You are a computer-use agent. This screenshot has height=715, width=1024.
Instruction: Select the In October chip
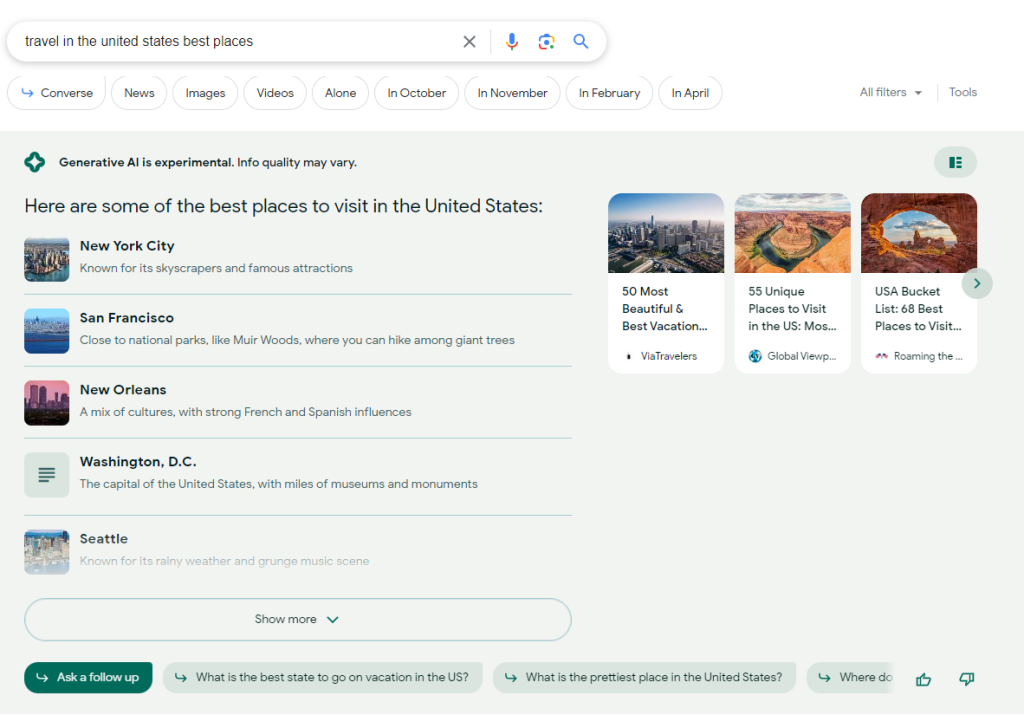(417, 93)
